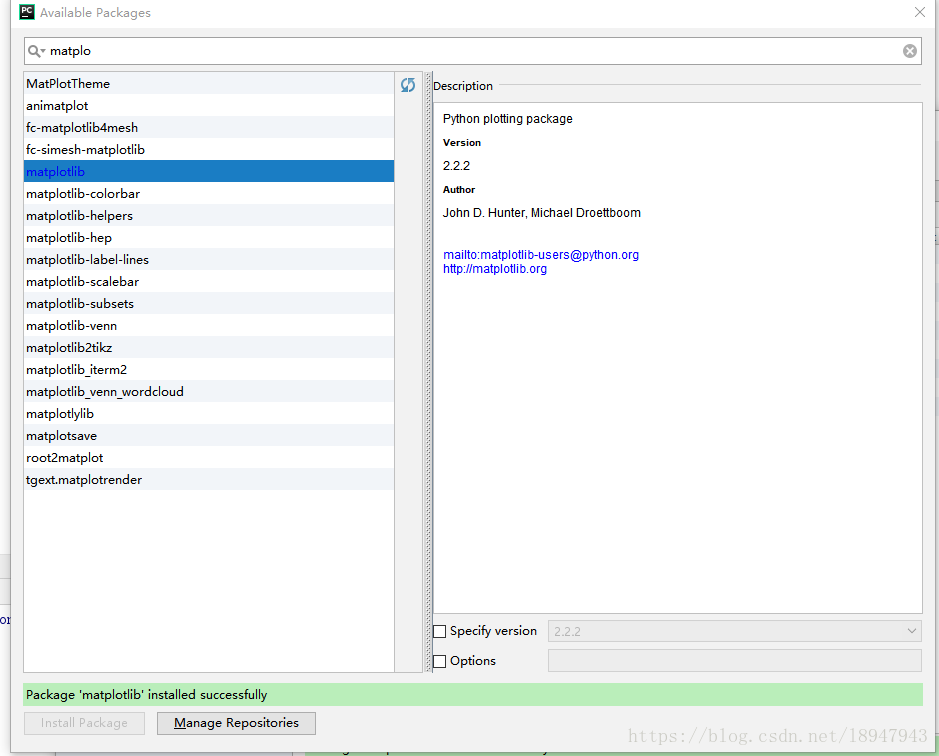
Task: Click the Manage Repositories button
Action: (x=236, y=723)
